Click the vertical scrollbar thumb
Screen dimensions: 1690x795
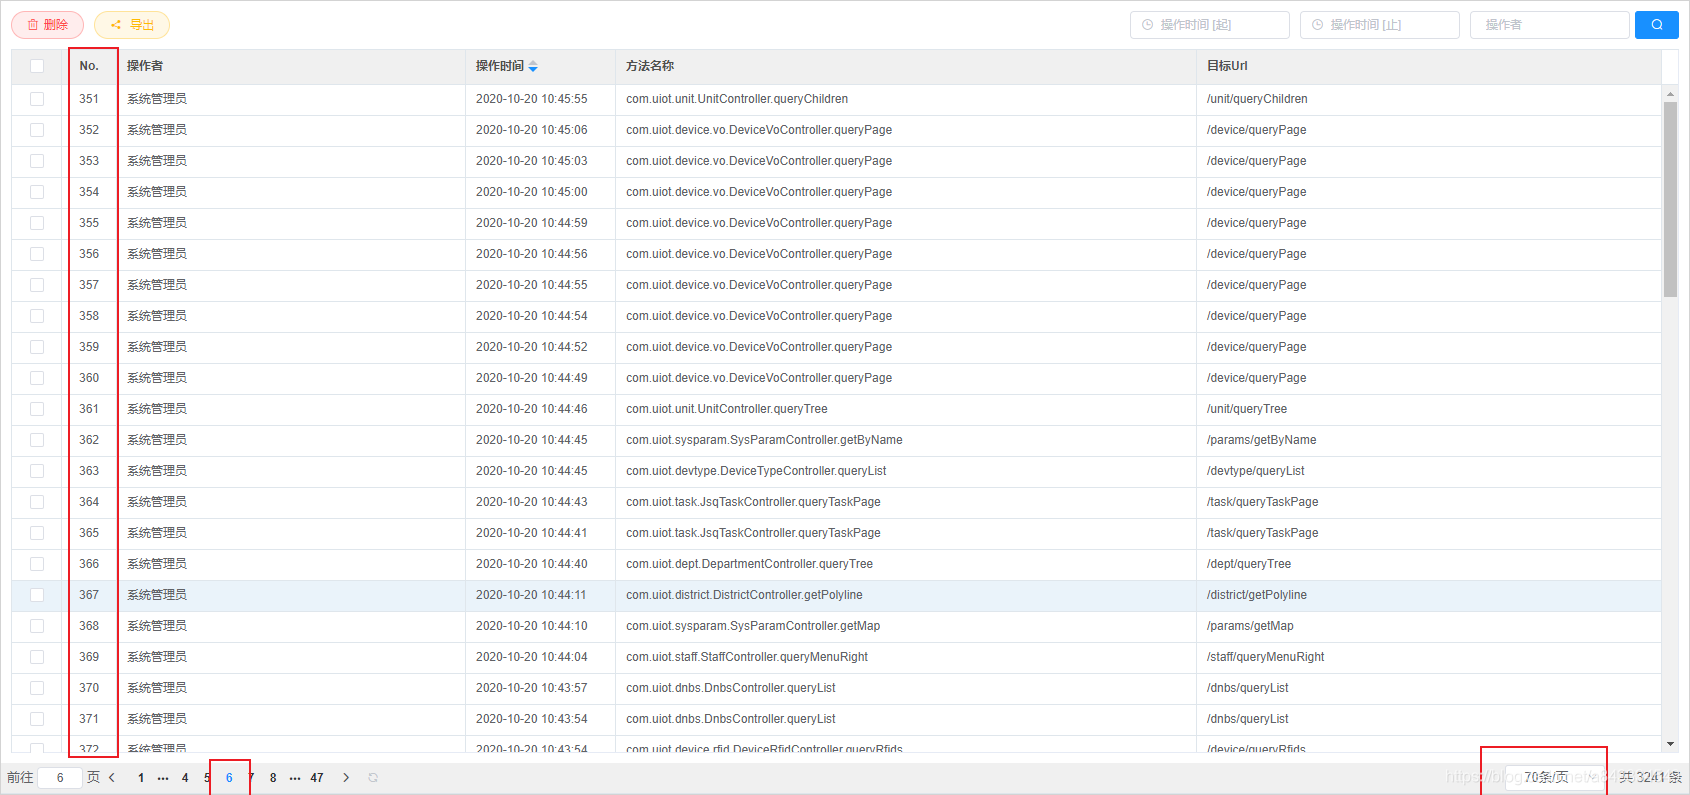(1670, 199)
